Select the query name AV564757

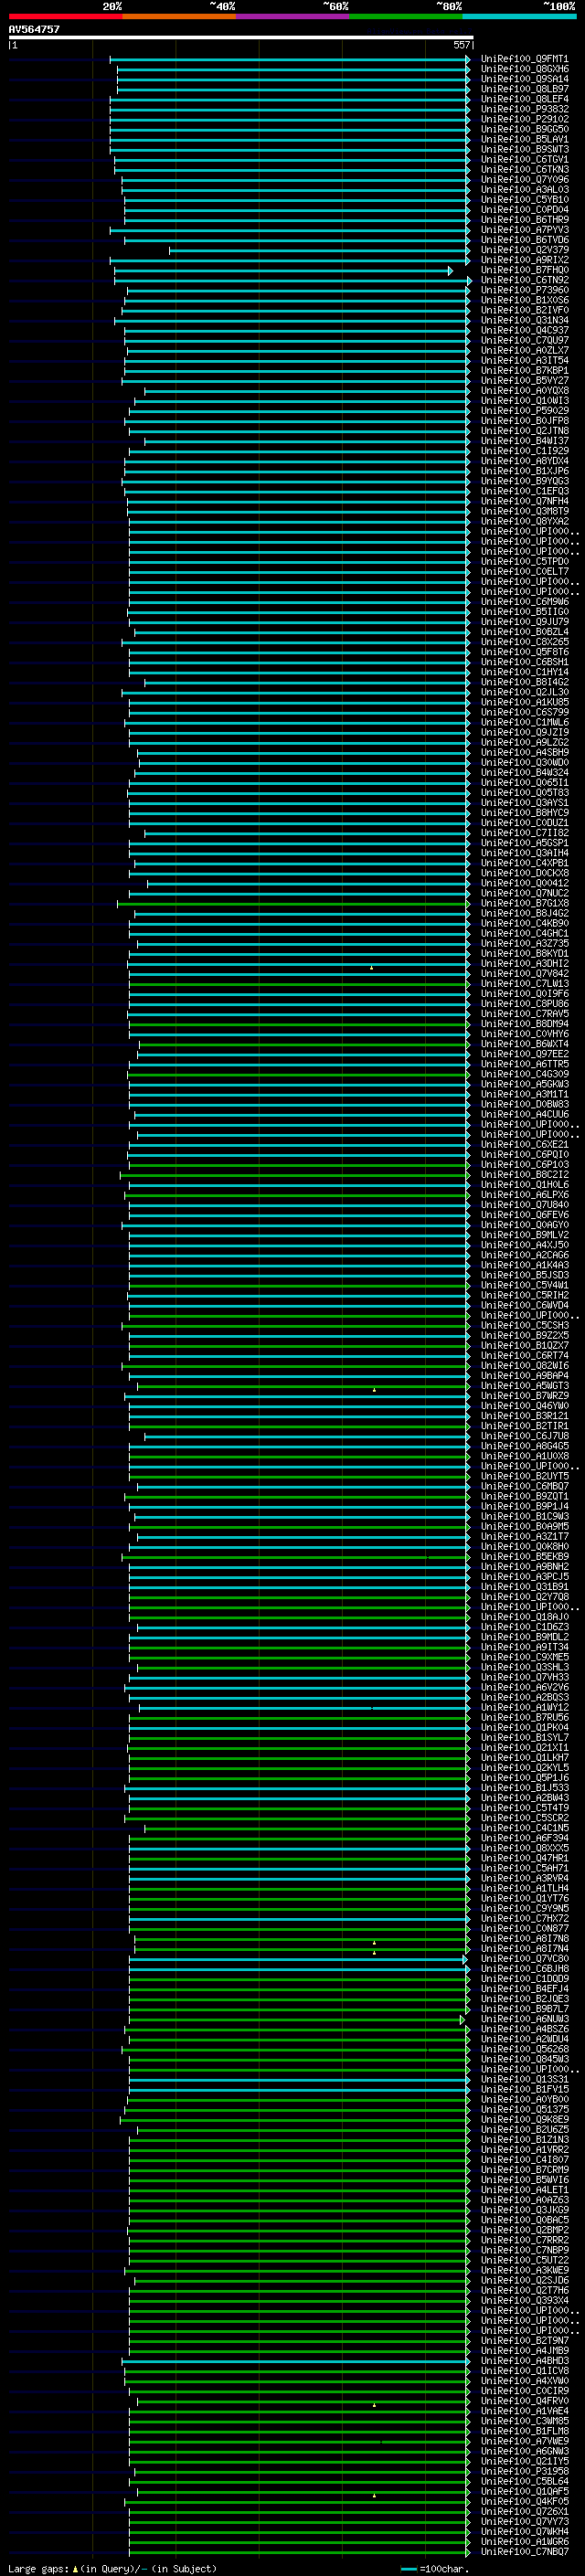point(34,29)
